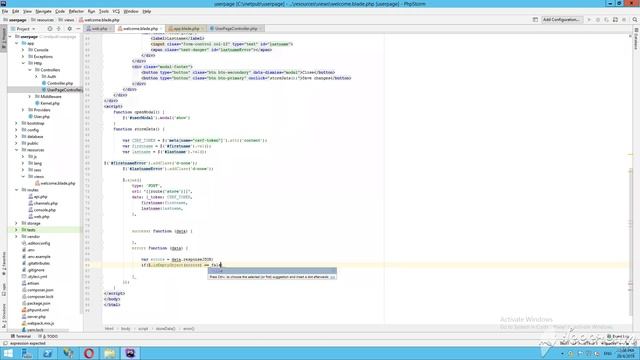Open PowerShell from the taskbar
Screen dimensions: 640x360
(x=47, y=353)
